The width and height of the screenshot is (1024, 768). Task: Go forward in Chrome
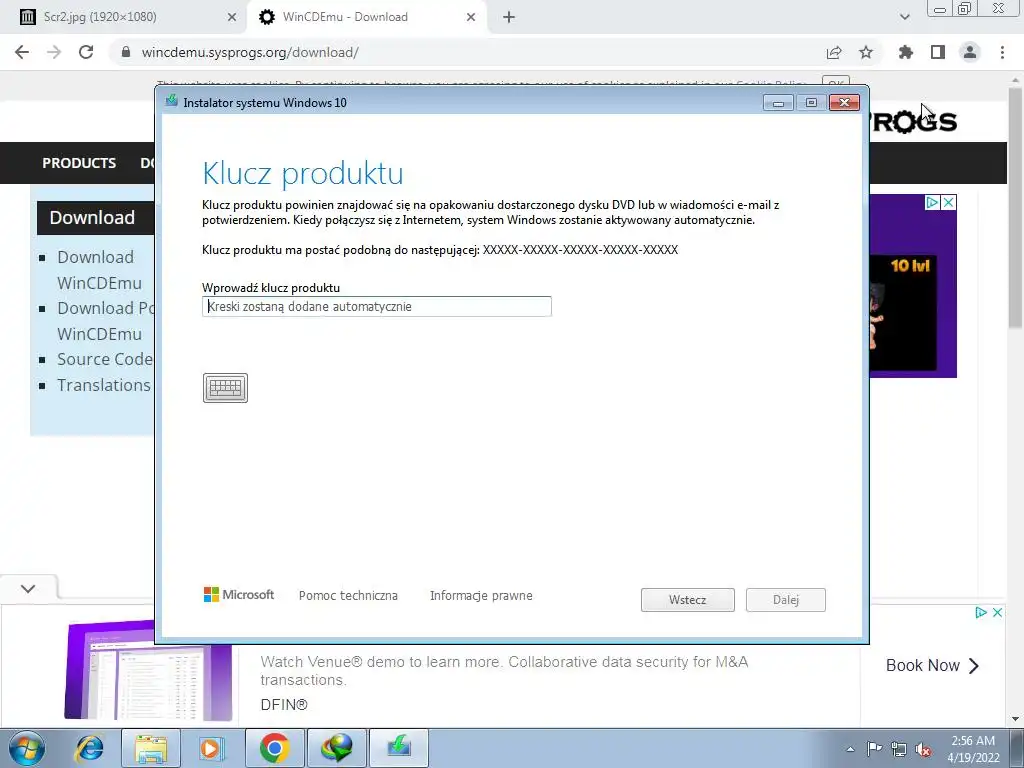54,52
